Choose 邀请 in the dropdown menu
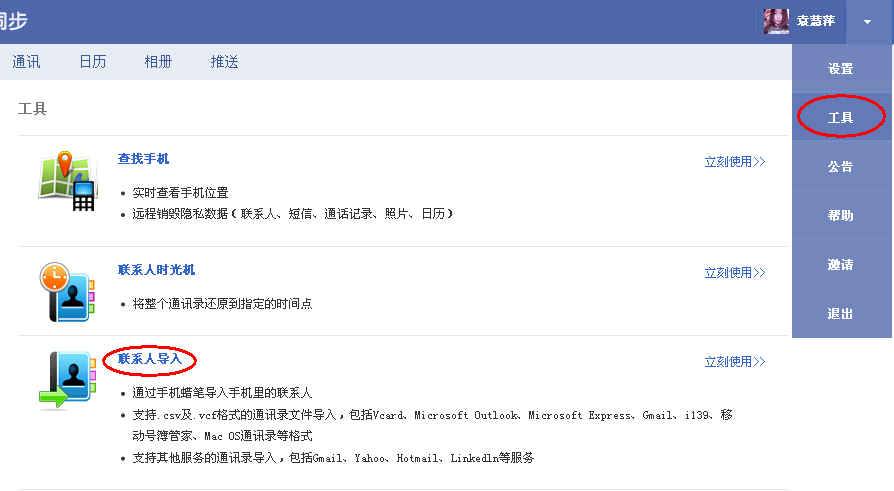Image resolution: width=894 pixels, height=491 pixels. [840, 265]
